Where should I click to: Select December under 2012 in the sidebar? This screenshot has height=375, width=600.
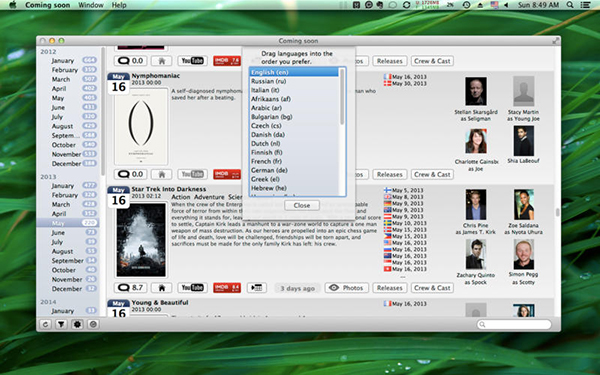(69, 163)
